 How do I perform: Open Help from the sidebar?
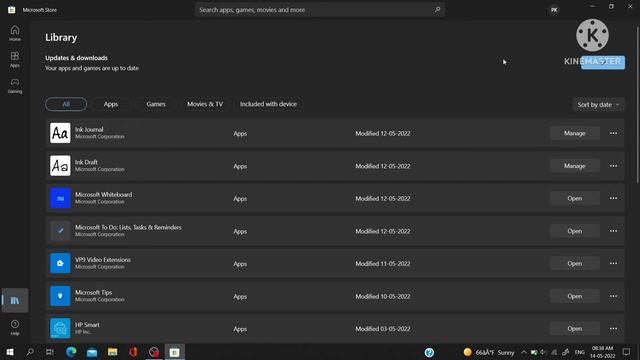(15, 327)
